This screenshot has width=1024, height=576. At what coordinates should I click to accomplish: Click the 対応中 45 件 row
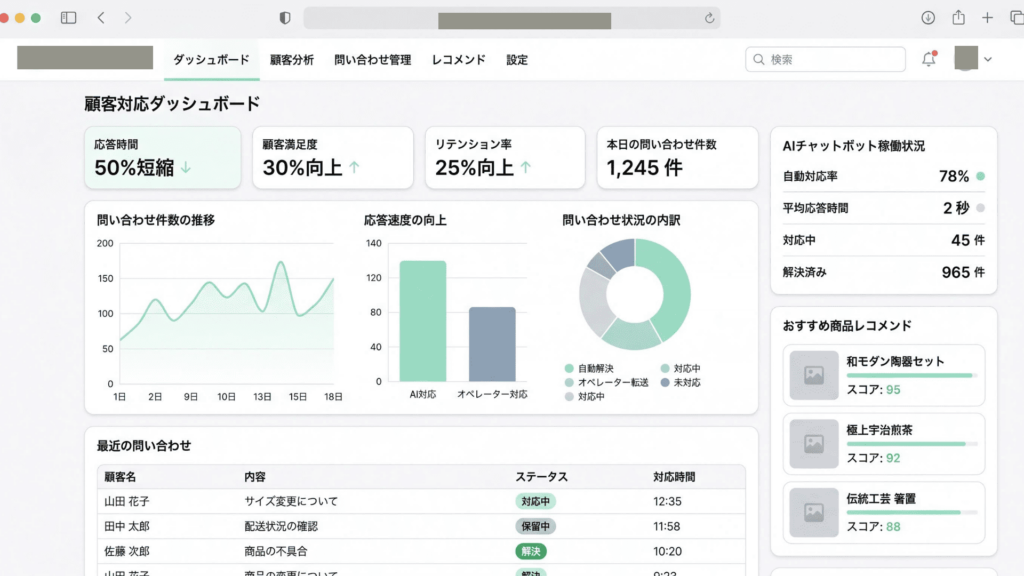point(884,240)
